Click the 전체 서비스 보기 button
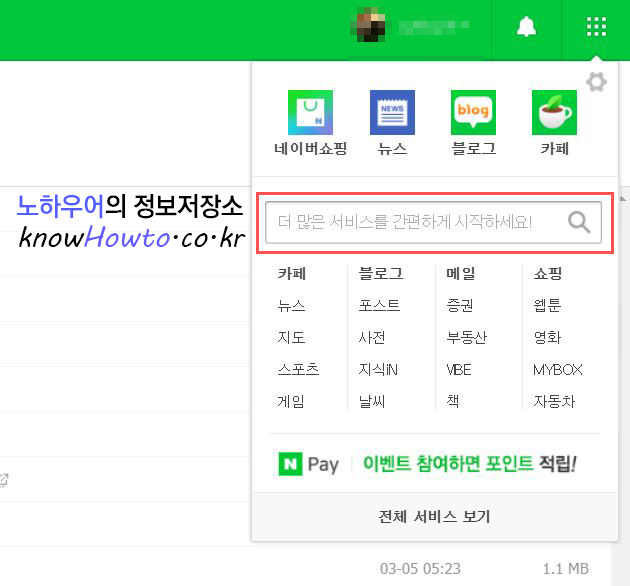 (x=435, y=516)
